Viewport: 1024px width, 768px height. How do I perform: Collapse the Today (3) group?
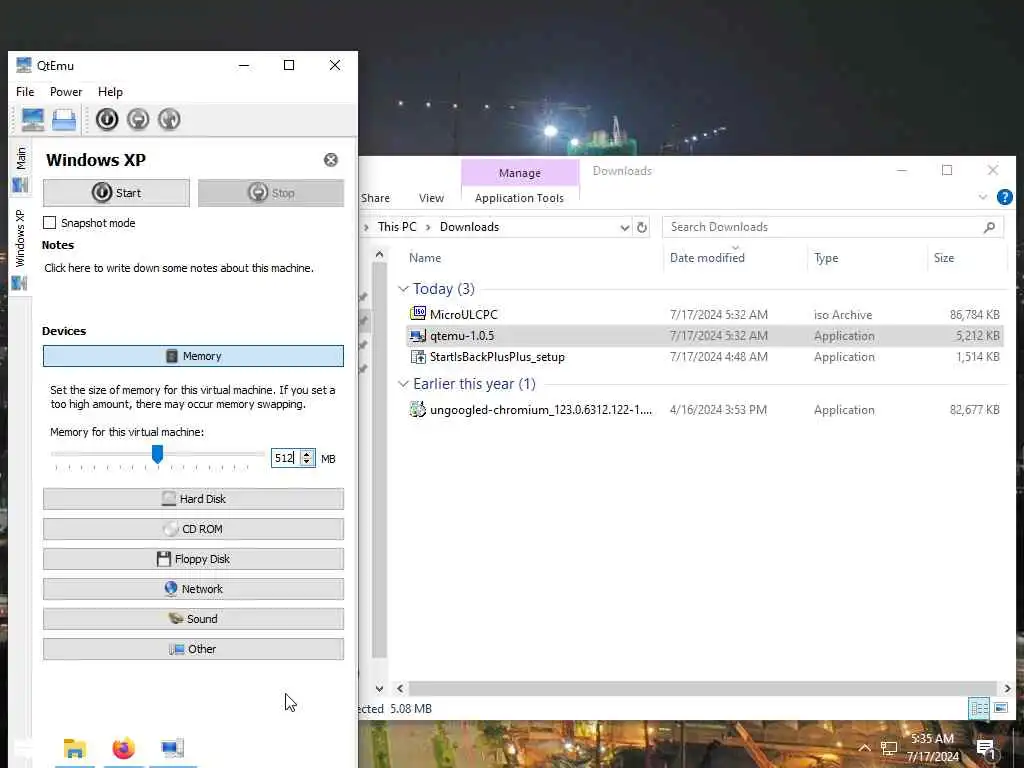[x=404, y=289]
